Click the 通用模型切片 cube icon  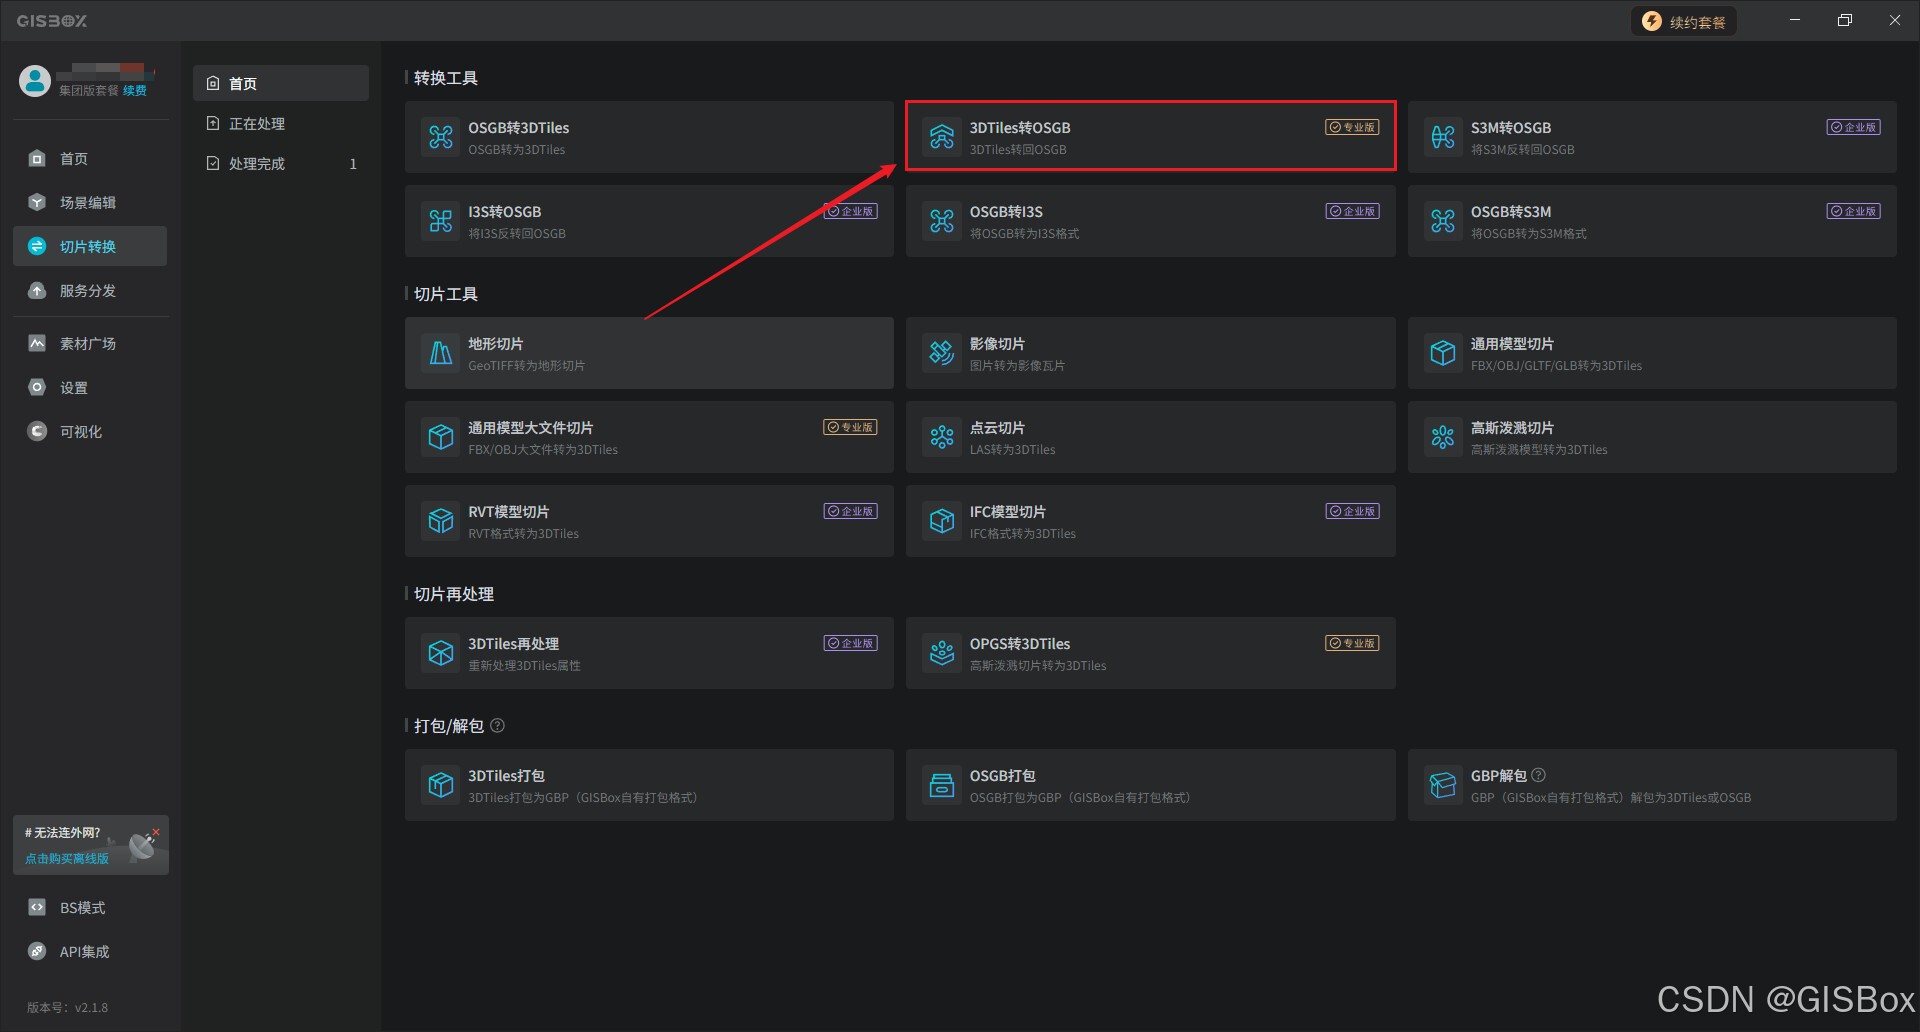tap(1443, 353)
